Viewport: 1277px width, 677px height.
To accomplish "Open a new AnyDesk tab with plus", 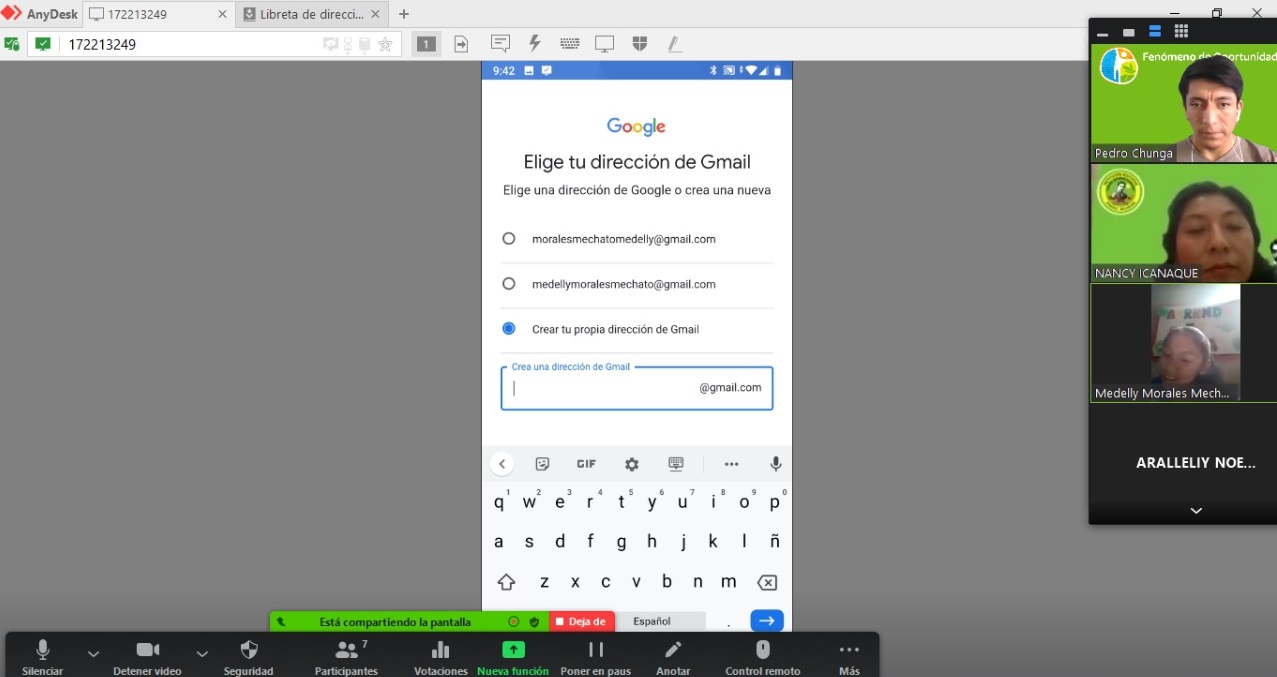I will click(x=404, y=14).
